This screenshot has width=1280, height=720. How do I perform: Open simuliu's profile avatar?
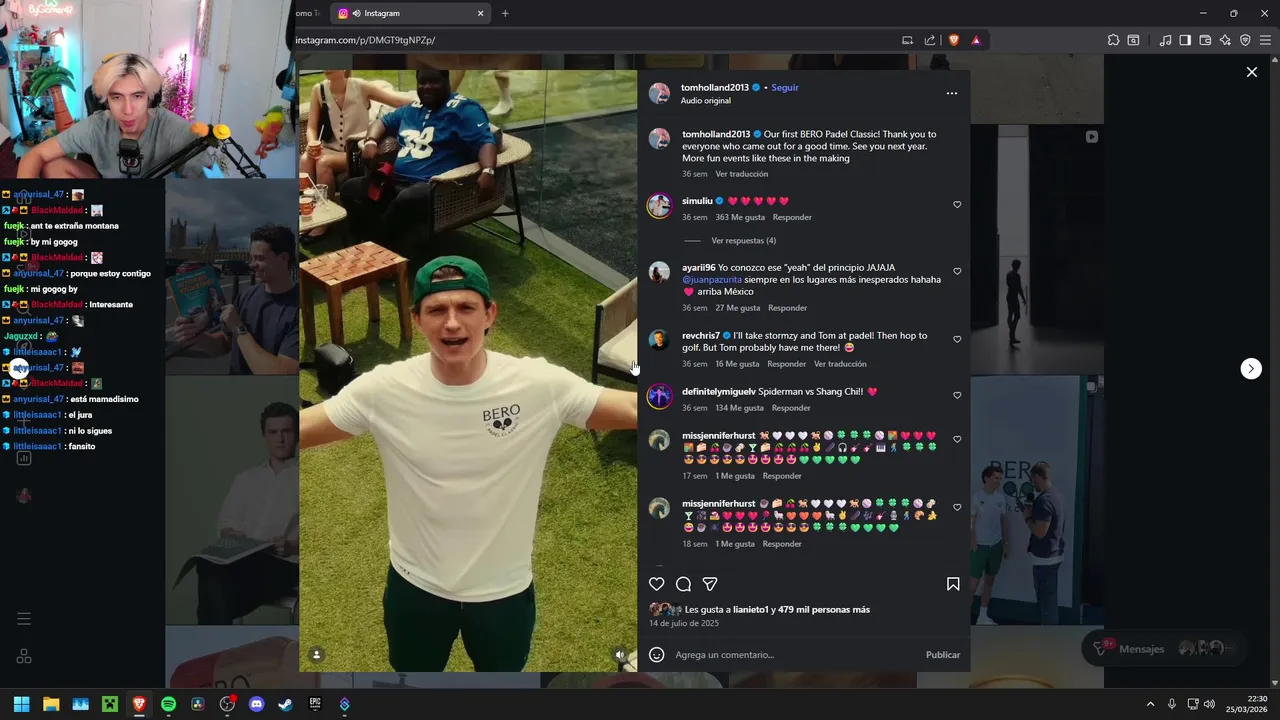pyautogui.click(x=659, y=206)
